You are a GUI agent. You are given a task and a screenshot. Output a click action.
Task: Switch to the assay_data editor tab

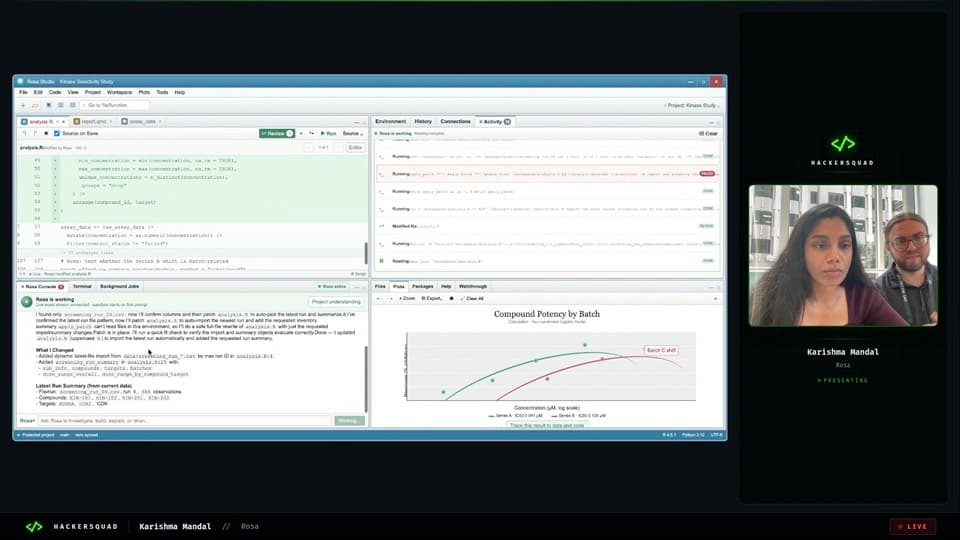pos(142,122)
